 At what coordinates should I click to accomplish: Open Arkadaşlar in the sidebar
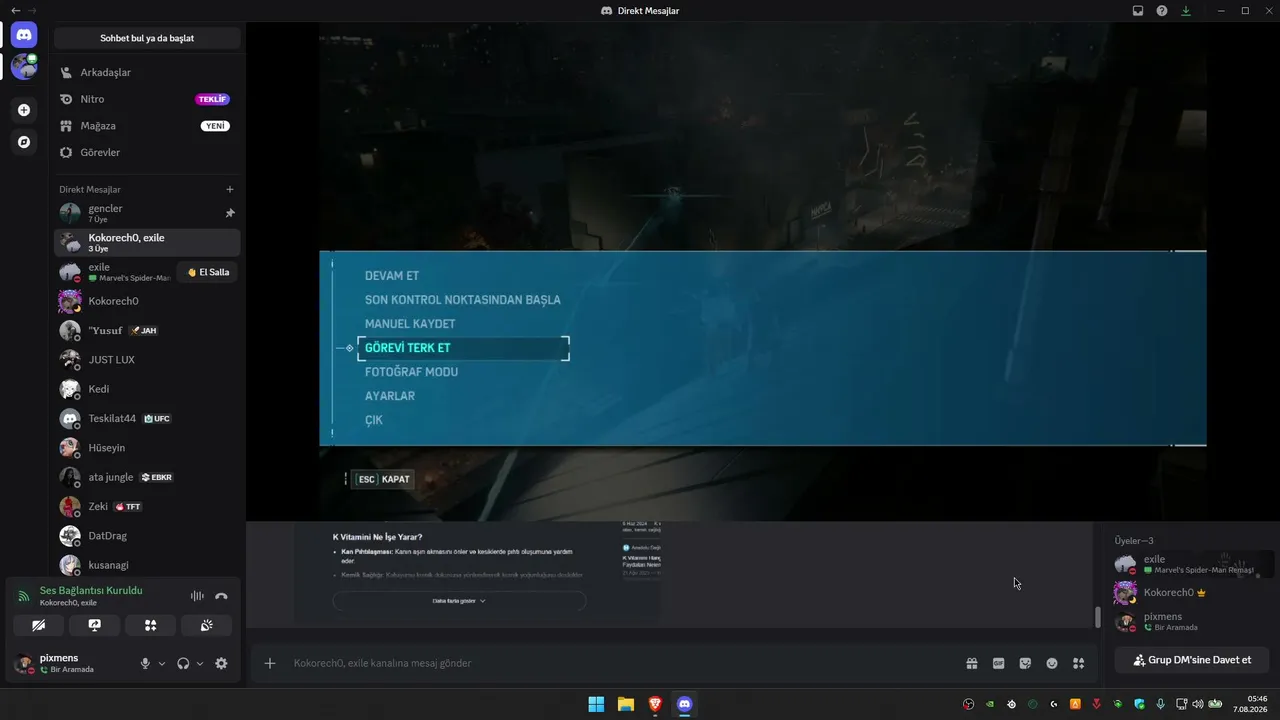pos(147,72)
